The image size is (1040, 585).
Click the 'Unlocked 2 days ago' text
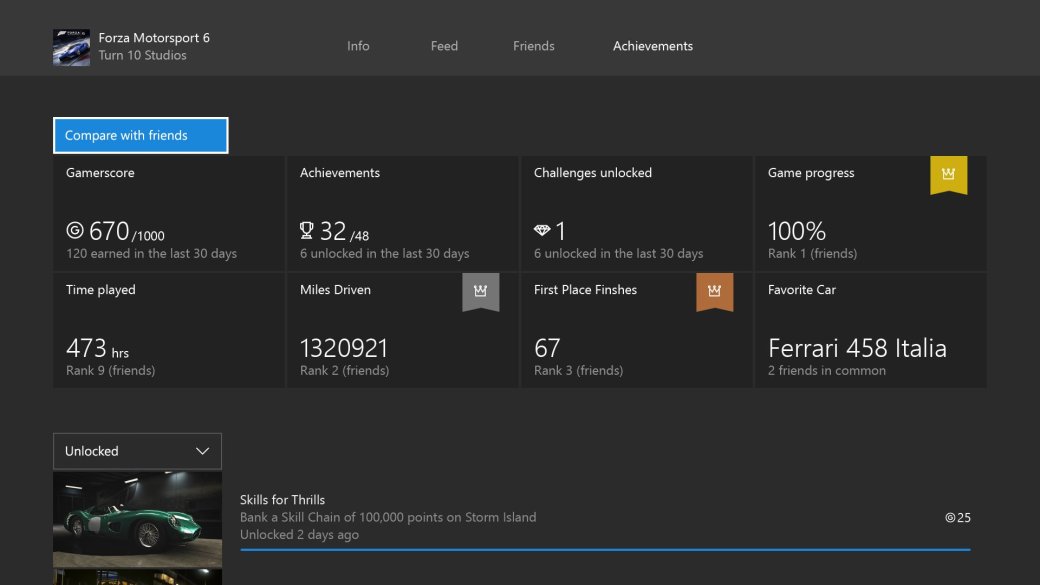(299, 535)
